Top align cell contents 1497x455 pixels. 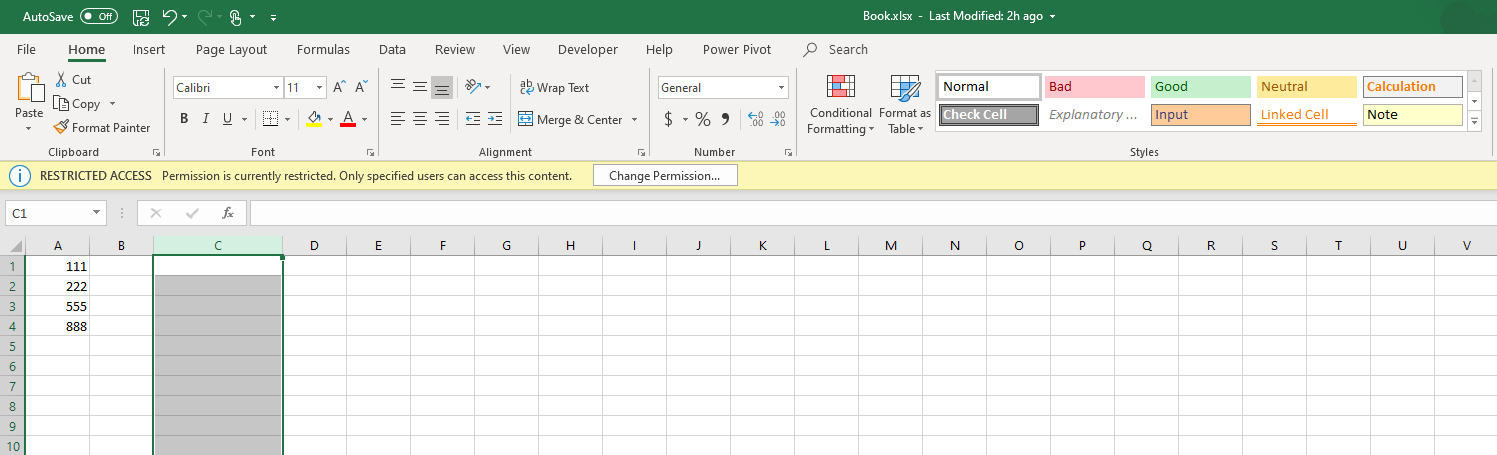pos(398,87)
